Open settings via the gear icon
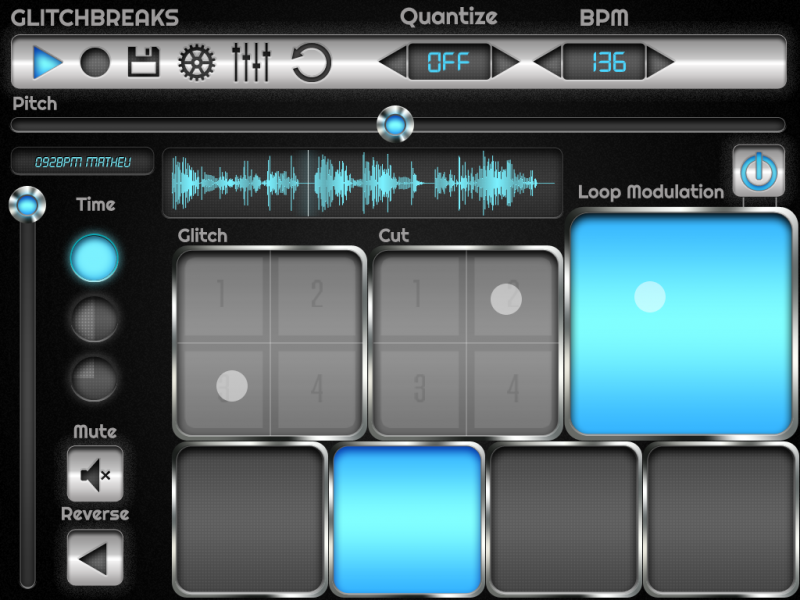Viewport: 800px width, 600px height. point(196,62)
